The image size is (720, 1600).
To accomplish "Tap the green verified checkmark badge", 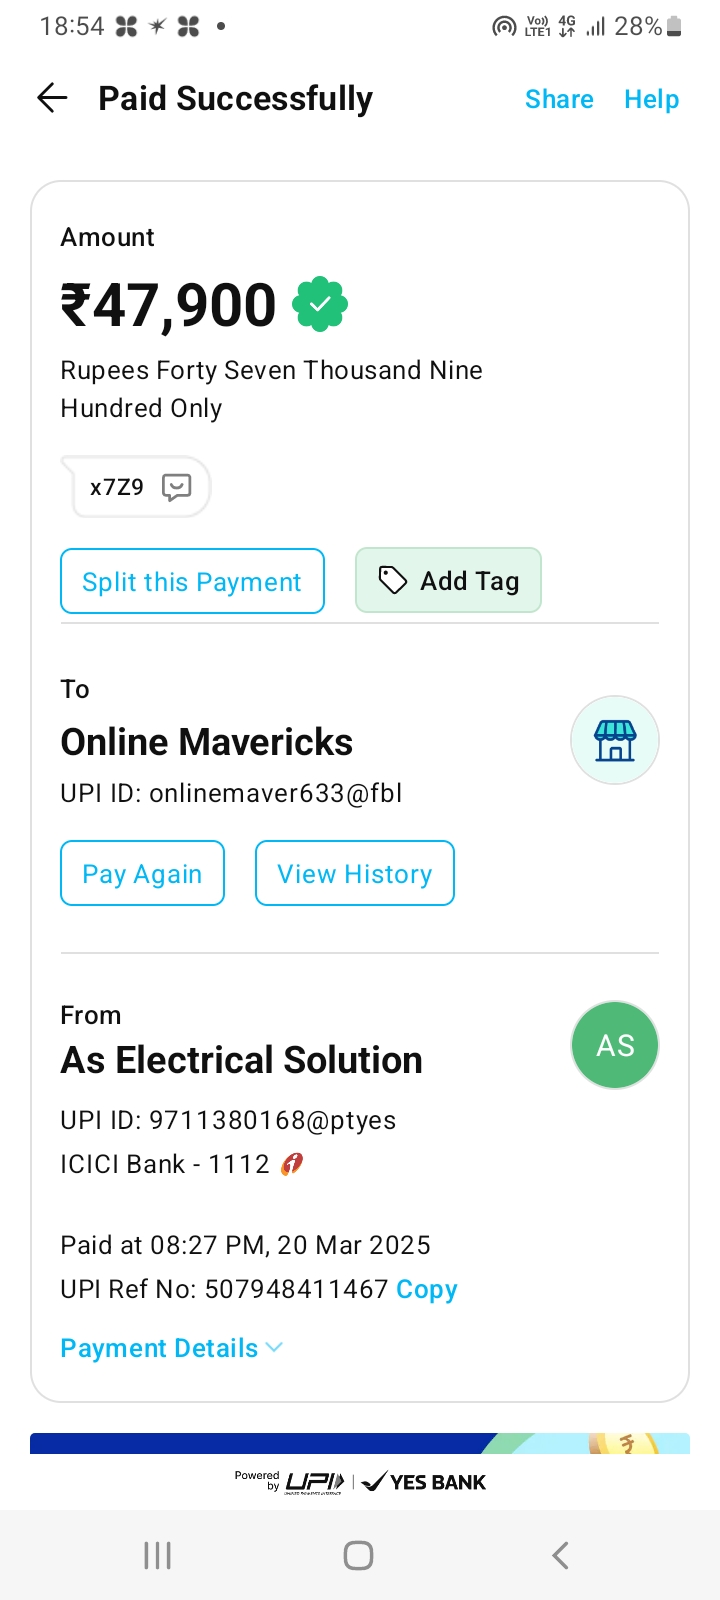I will (x=320, y=305).
